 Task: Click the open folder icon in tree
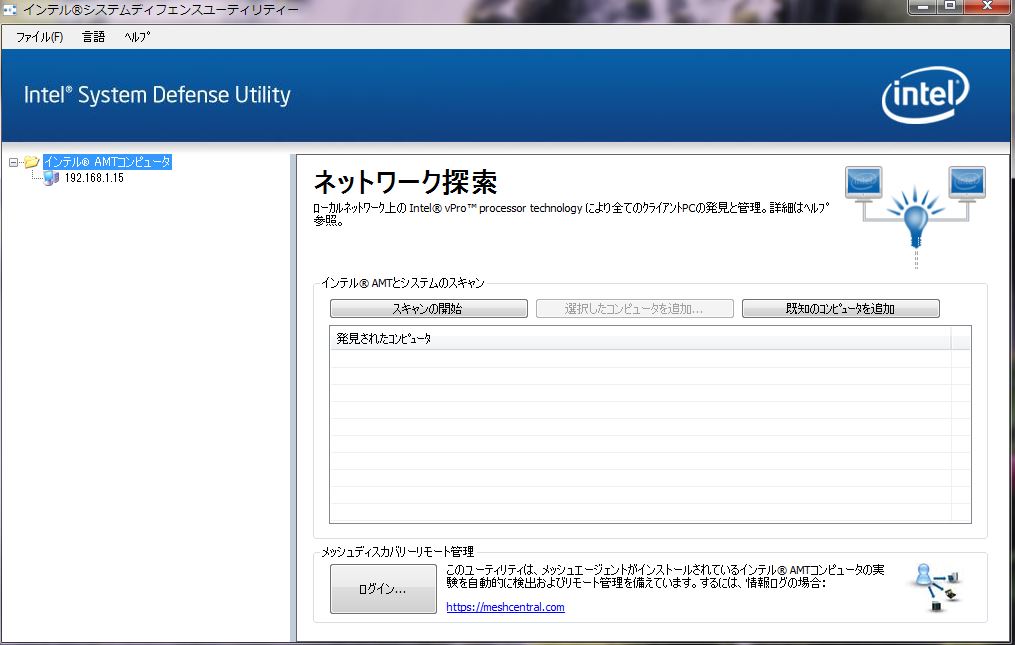click(x=31, y=162)
